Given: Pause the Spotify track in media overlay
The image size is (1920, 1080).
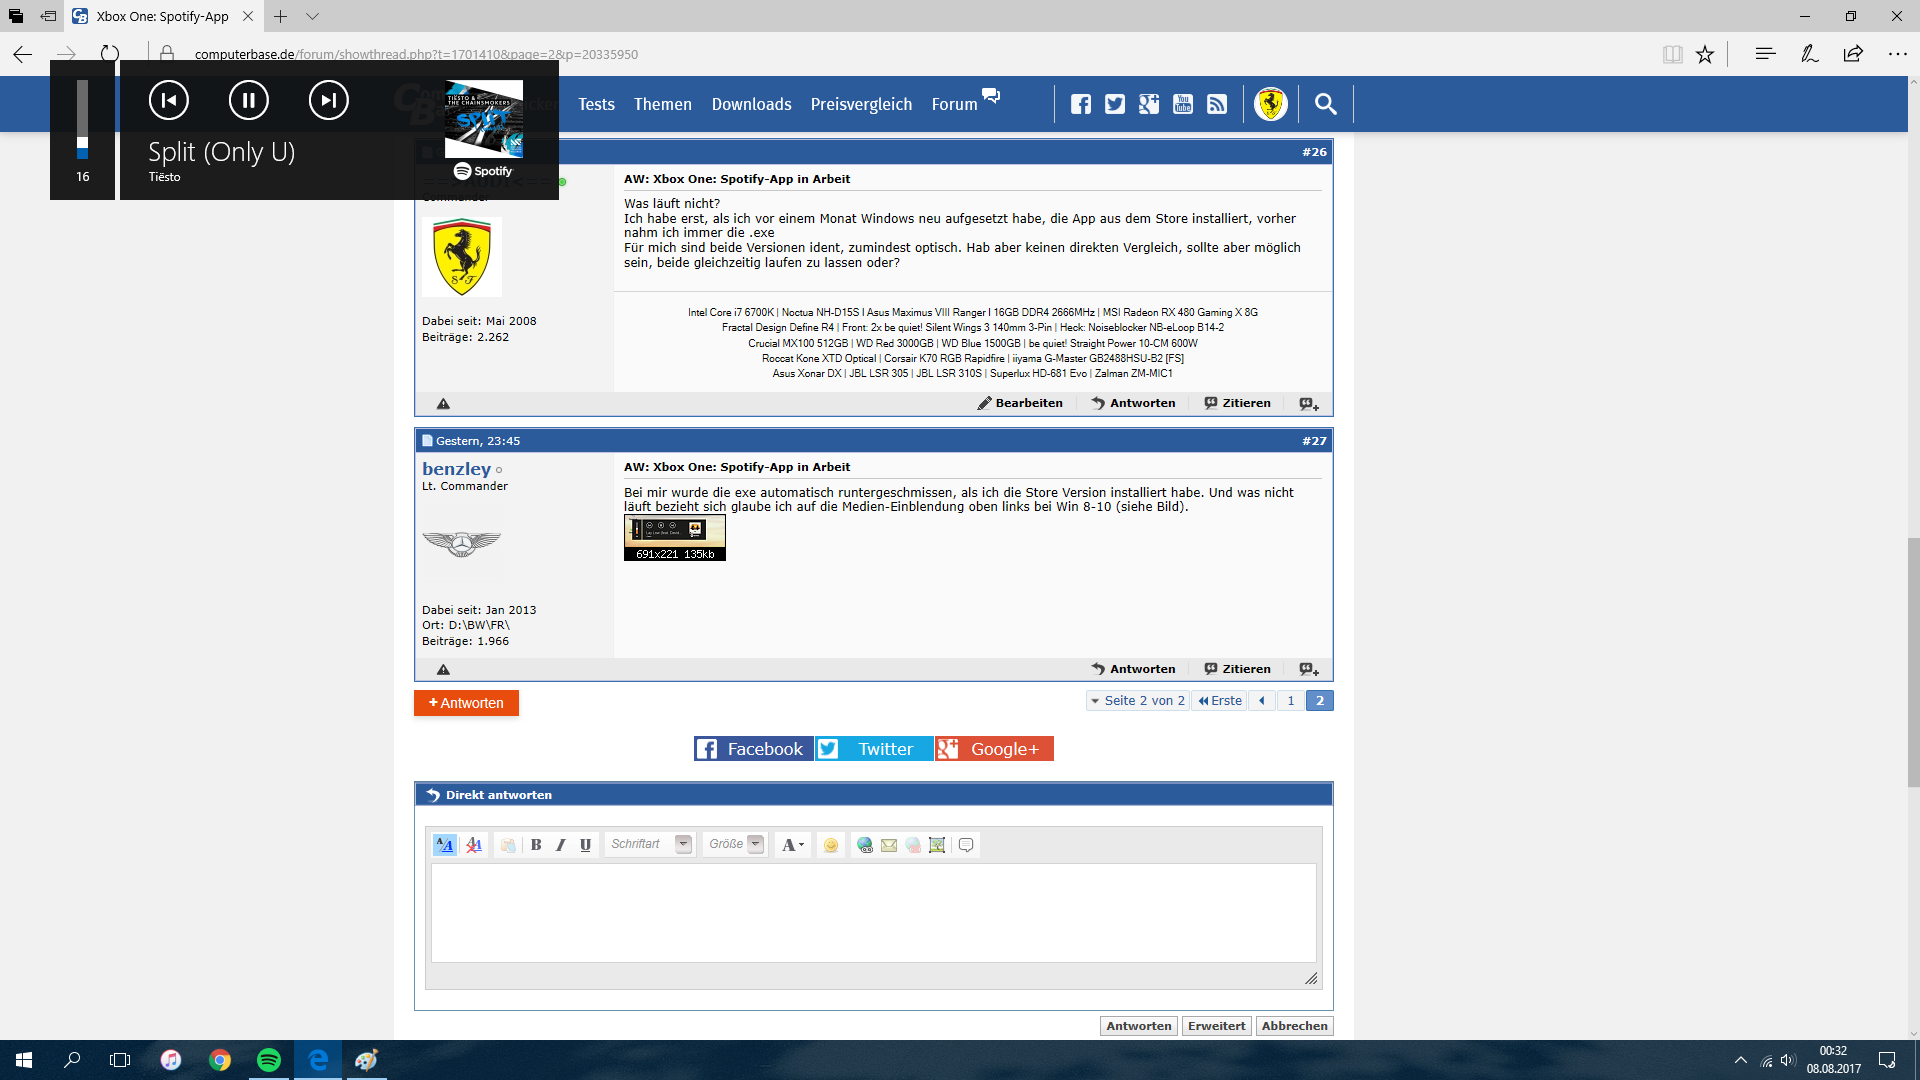Looking at the screenshot, I should point(248,100).
